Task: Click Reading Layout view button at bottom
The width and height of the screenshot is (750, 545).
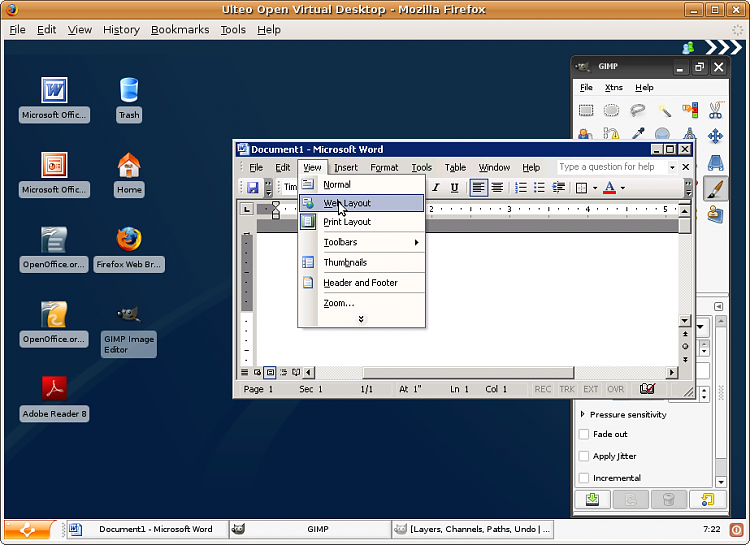Action: (x=296, y=372)
